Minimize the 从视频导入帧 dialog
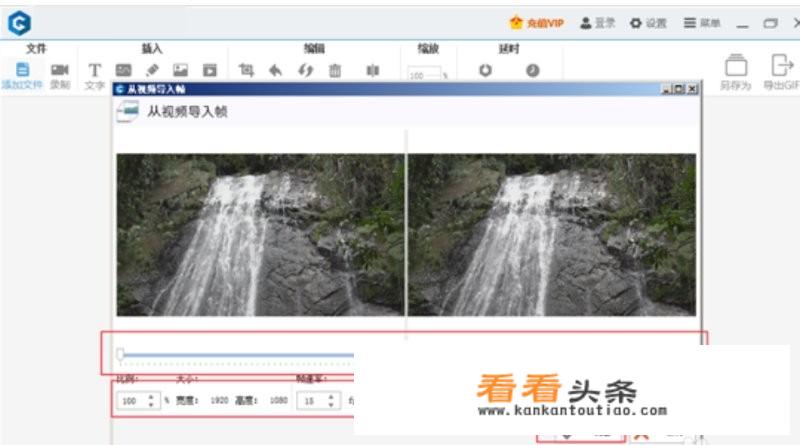The image size is (800, 445). [x=666, y=89]
